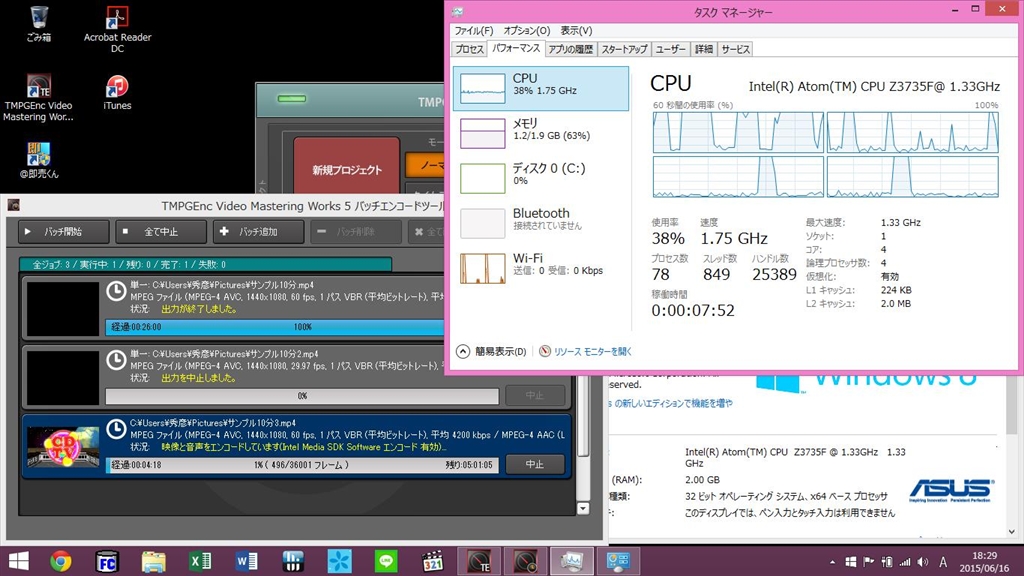1024x576 pixels.
Task: Select the メモリ performance item
Action: pyautogui.click(x=541, y=133)
